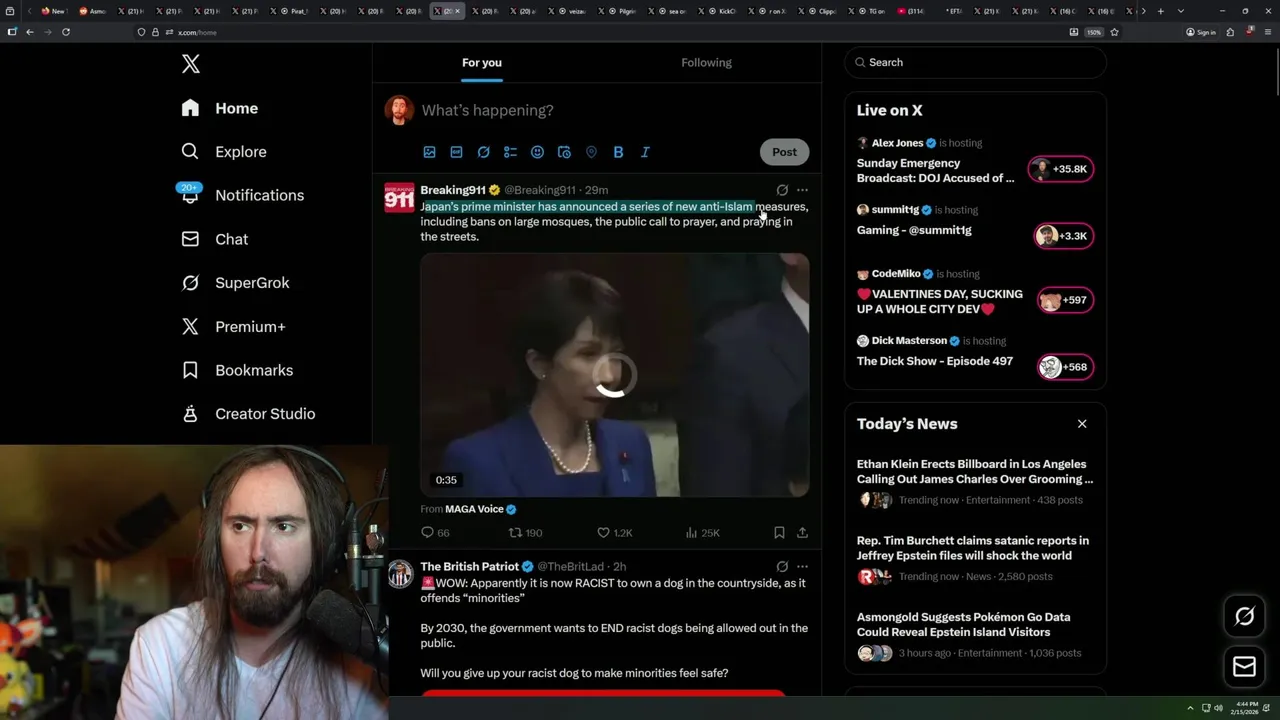Open The British Patriot profile avatar
The image size is (1280, 720).
coord(400,574)
